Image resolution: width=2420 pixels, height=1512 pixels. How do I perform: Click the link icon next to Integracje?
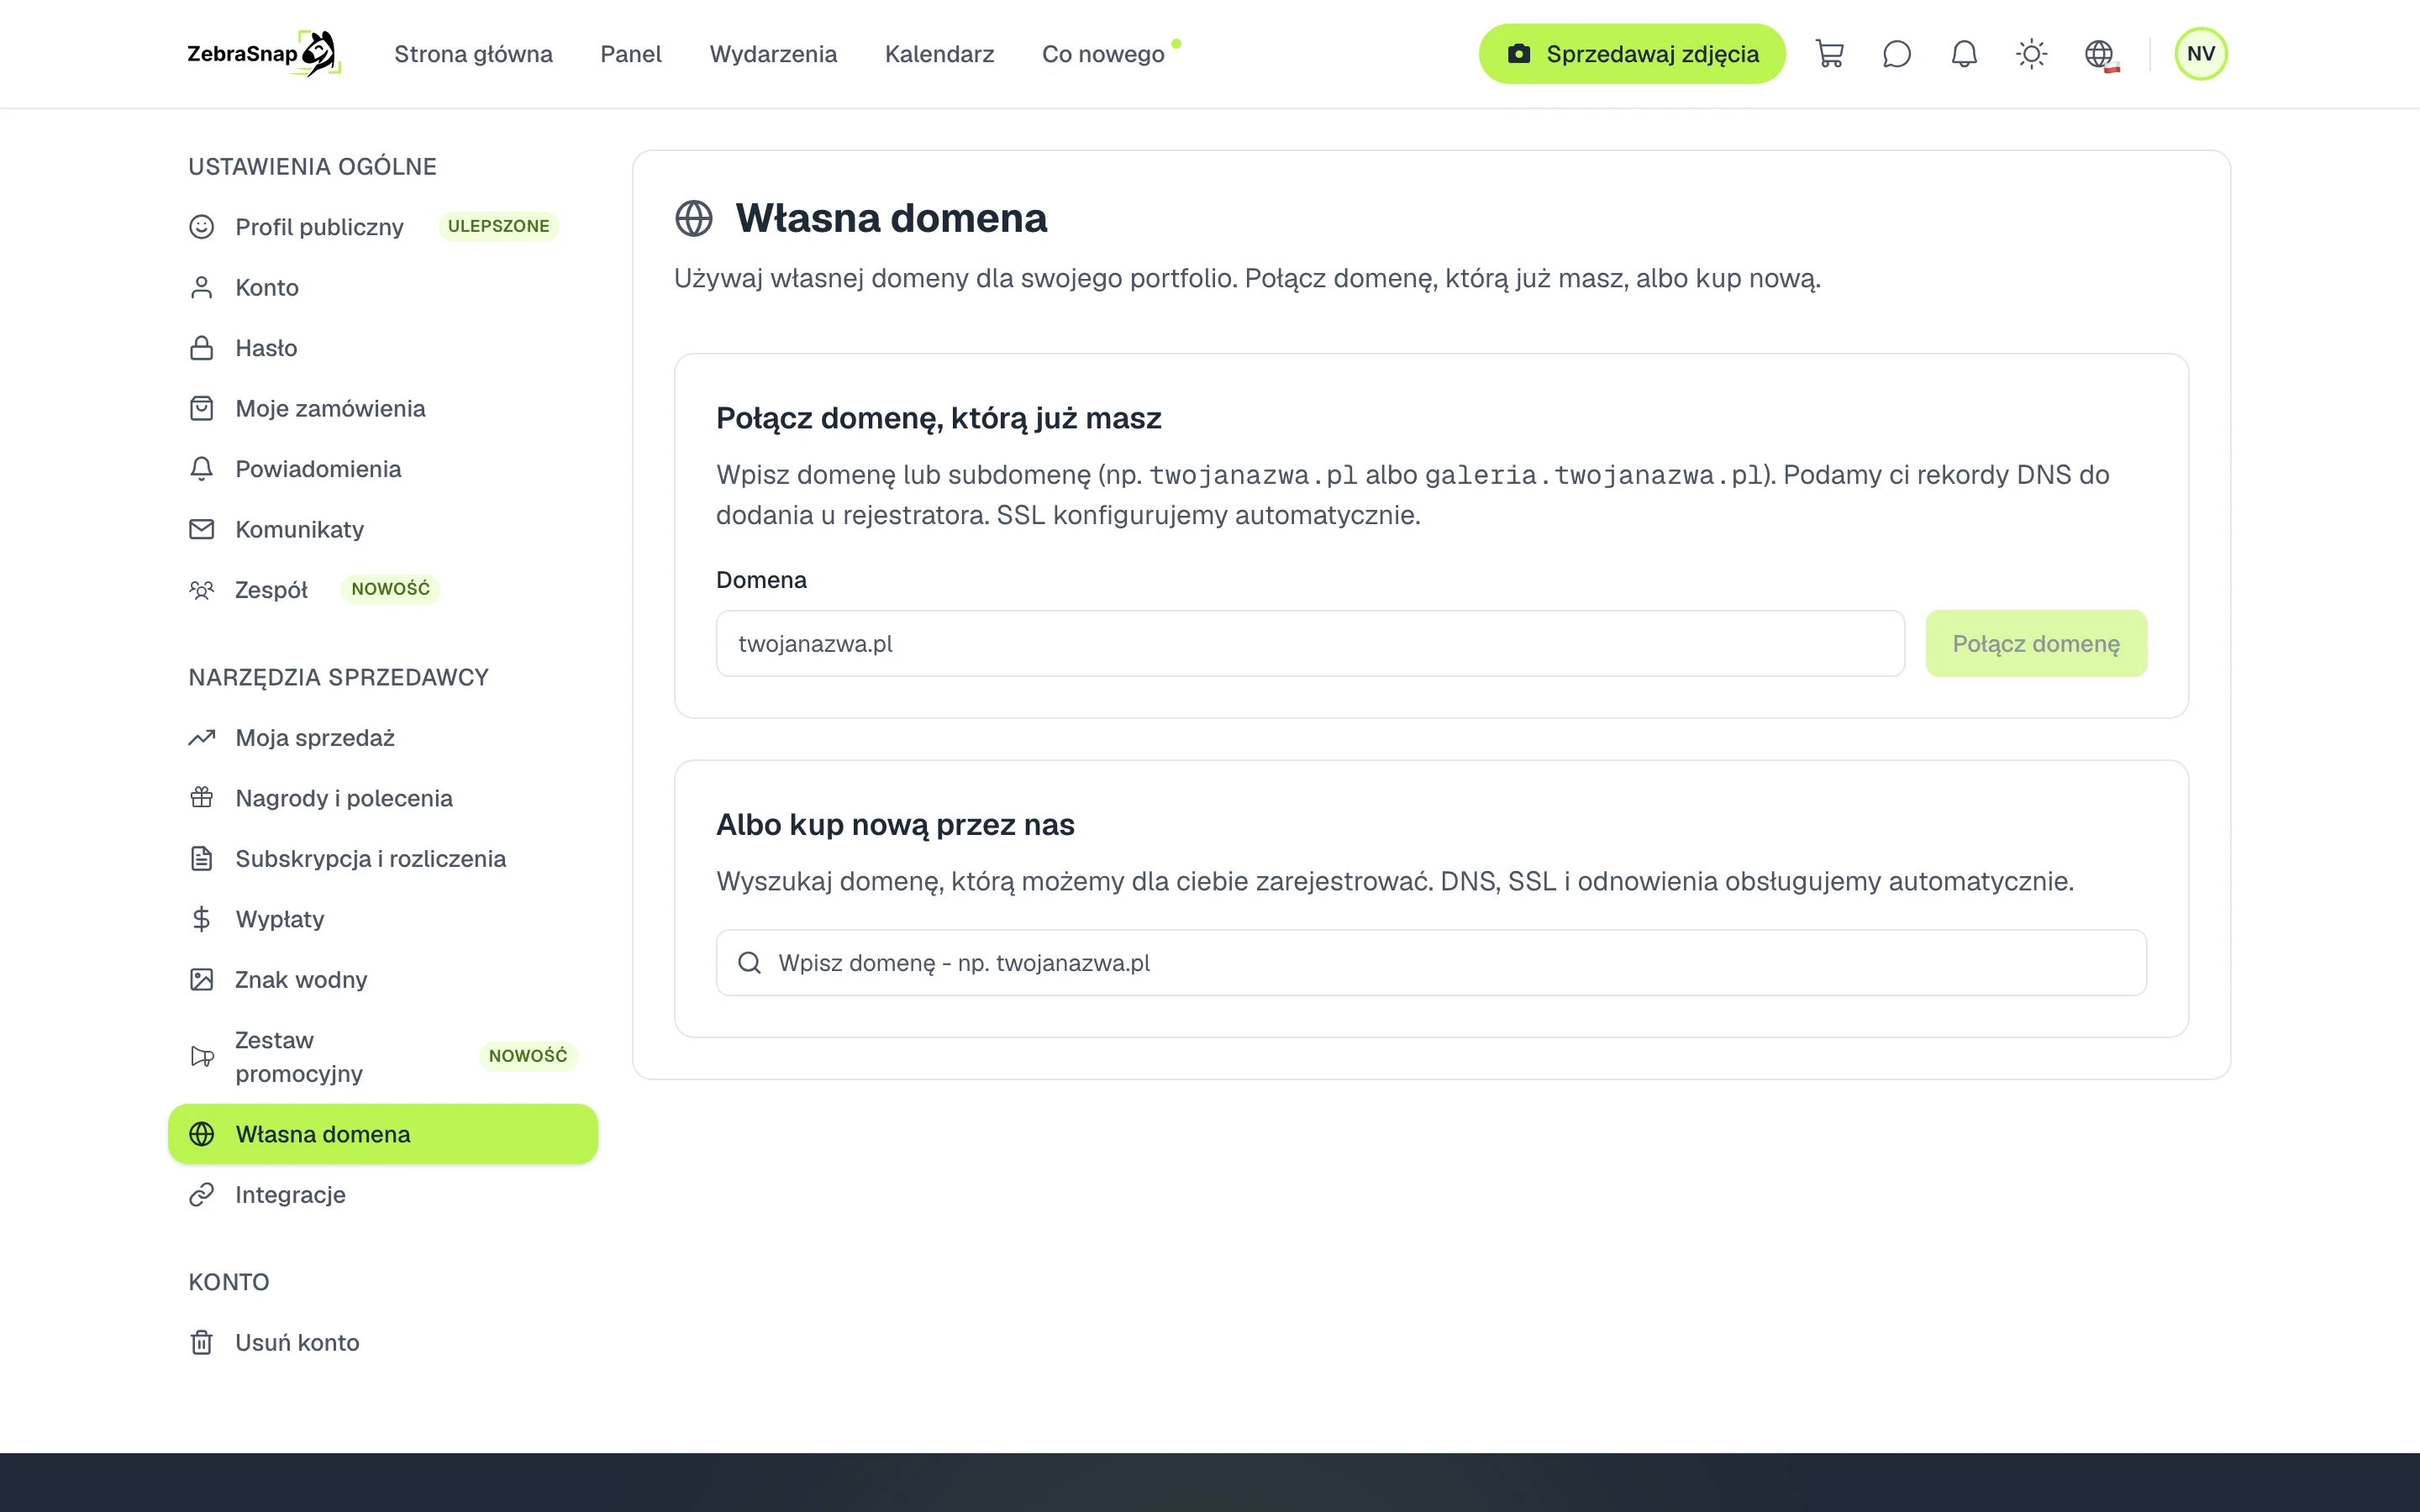pyautogui.click(x=202, y=1195)
